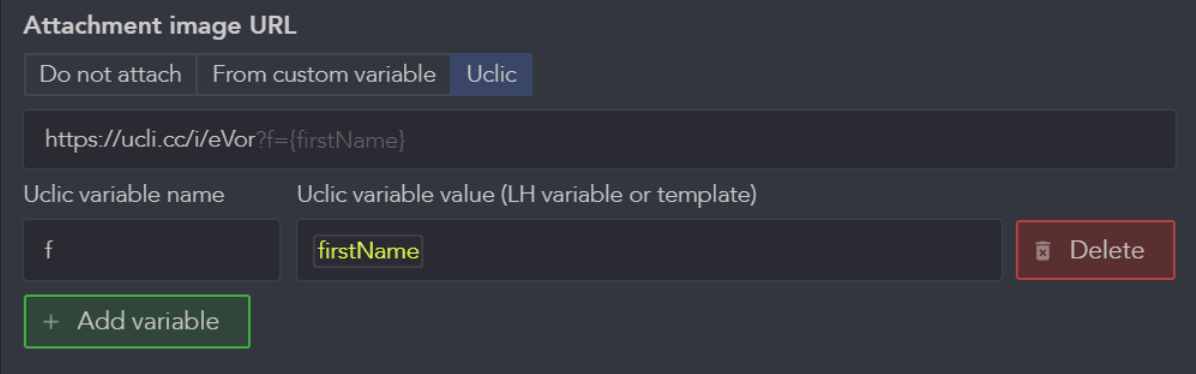This screenshot has height=374, width=1196.
Task: Focus the Uclic URL input field
Action: [x=600, y=140]
